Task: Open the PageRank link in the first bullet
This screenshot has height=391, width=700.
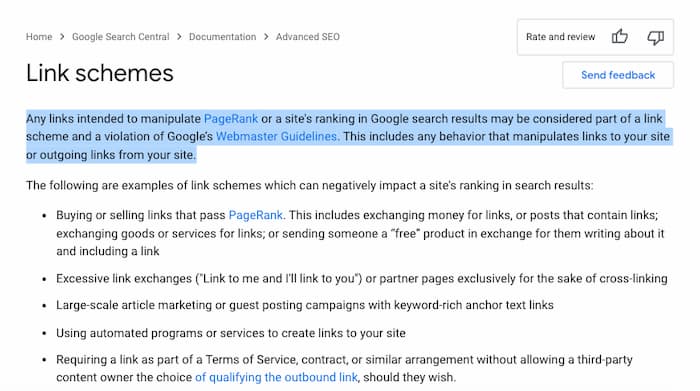Action: pyautogui.click(x=255, y=215)
